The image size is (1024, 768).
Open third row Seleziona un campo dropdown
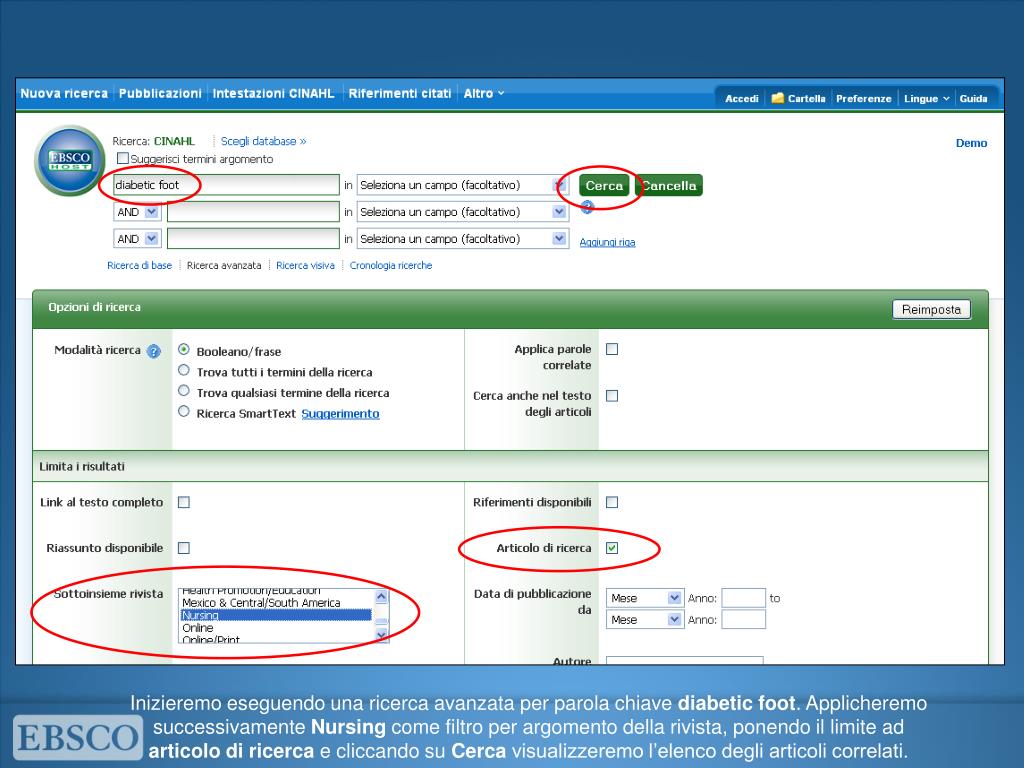pos(462,239)
